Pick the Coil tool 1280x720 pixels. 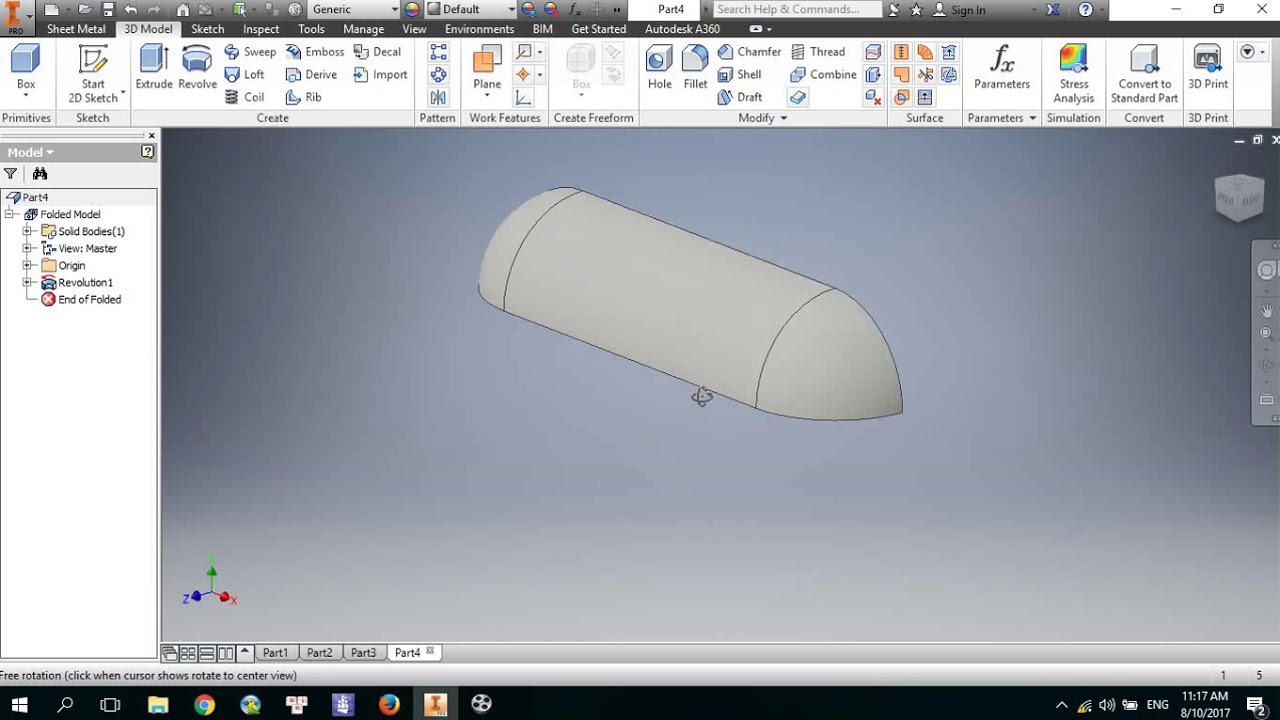pyautogui.click(x=245, y=97)
